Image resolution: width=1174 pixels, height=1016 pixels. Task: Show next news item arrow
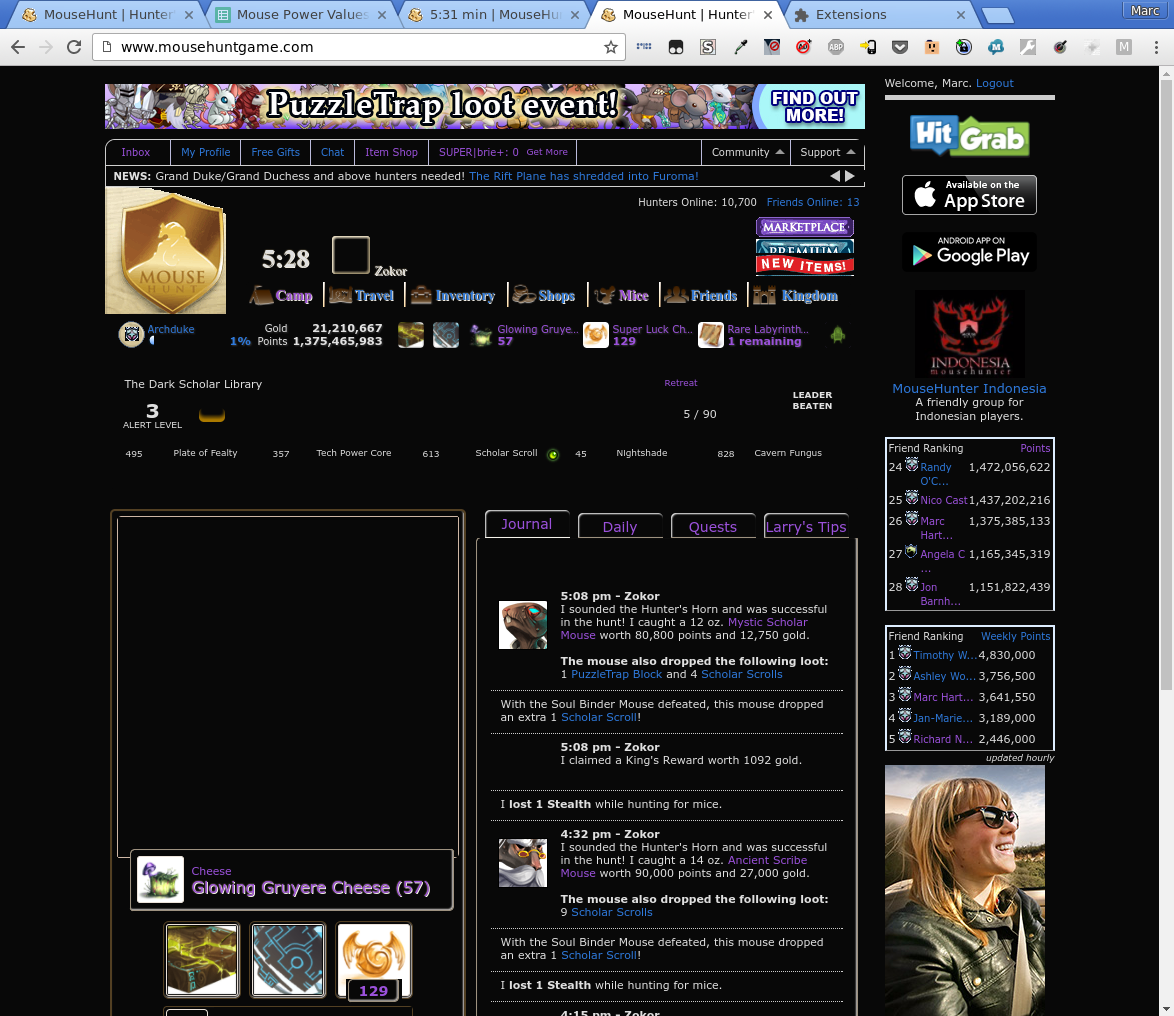[x=850, y=176]
